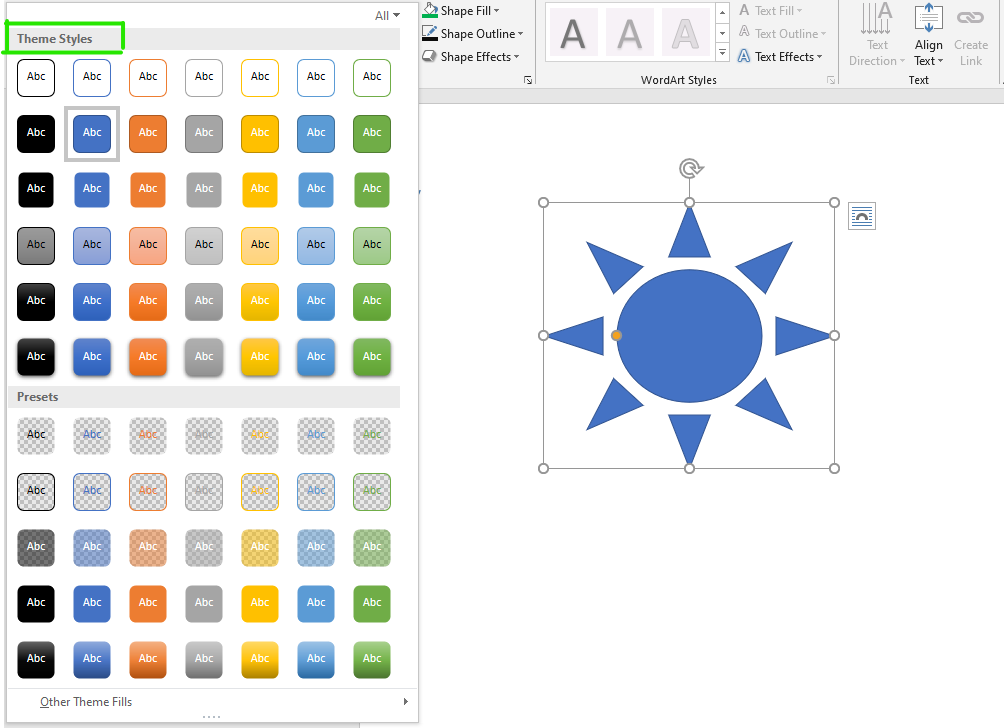Expand the All filter dropdown

click(387, 15)
